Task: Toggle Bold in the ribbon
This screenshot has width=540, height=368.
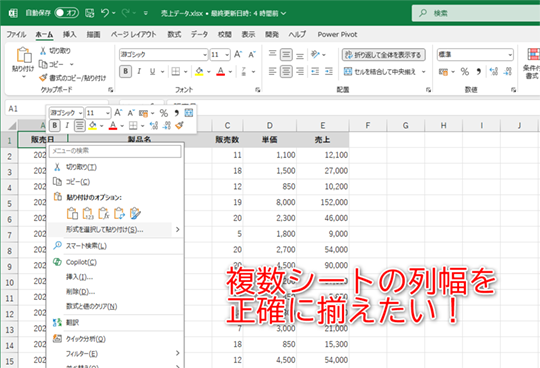Action: pos(125,71)
